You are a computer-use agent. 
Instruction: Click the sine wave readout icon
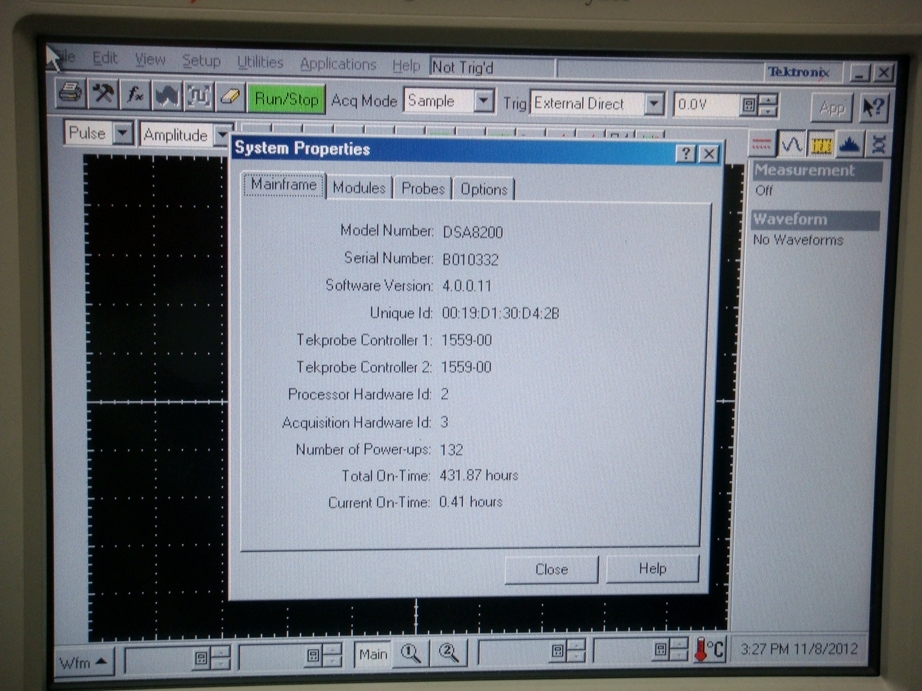791,144
